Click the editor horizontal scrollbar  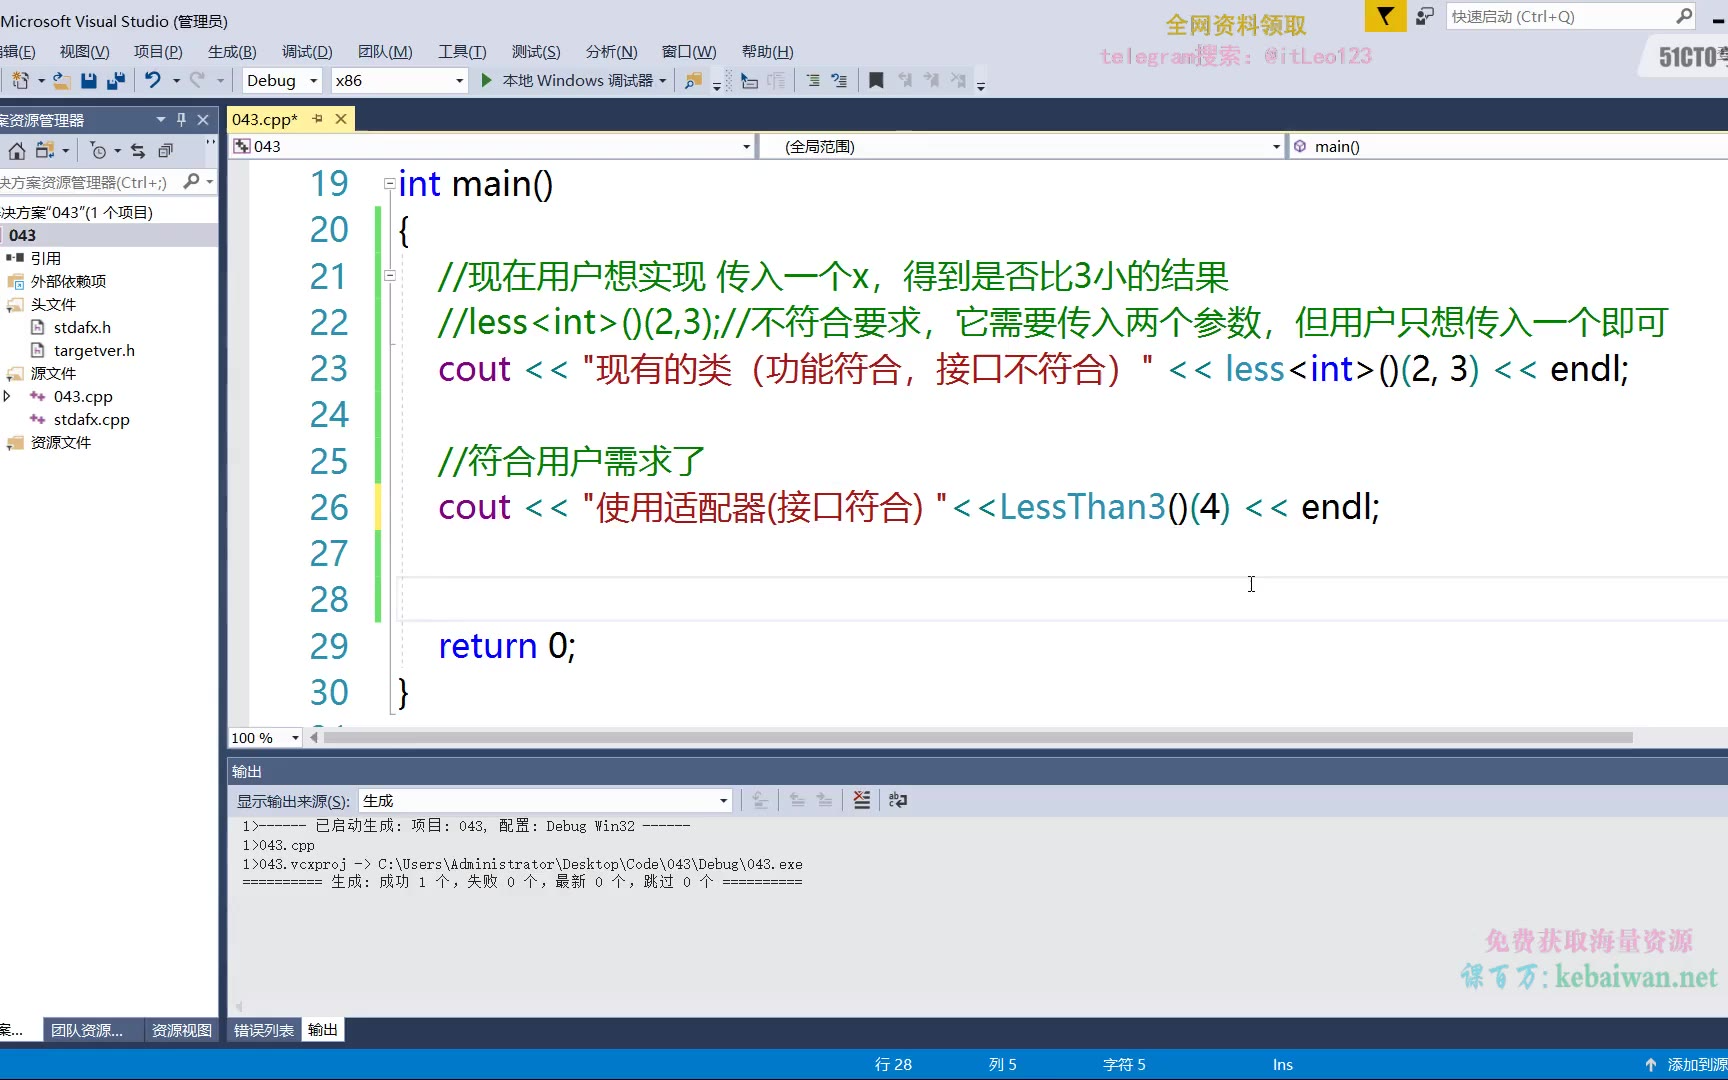pyautogui.click(x=977, y=738)
